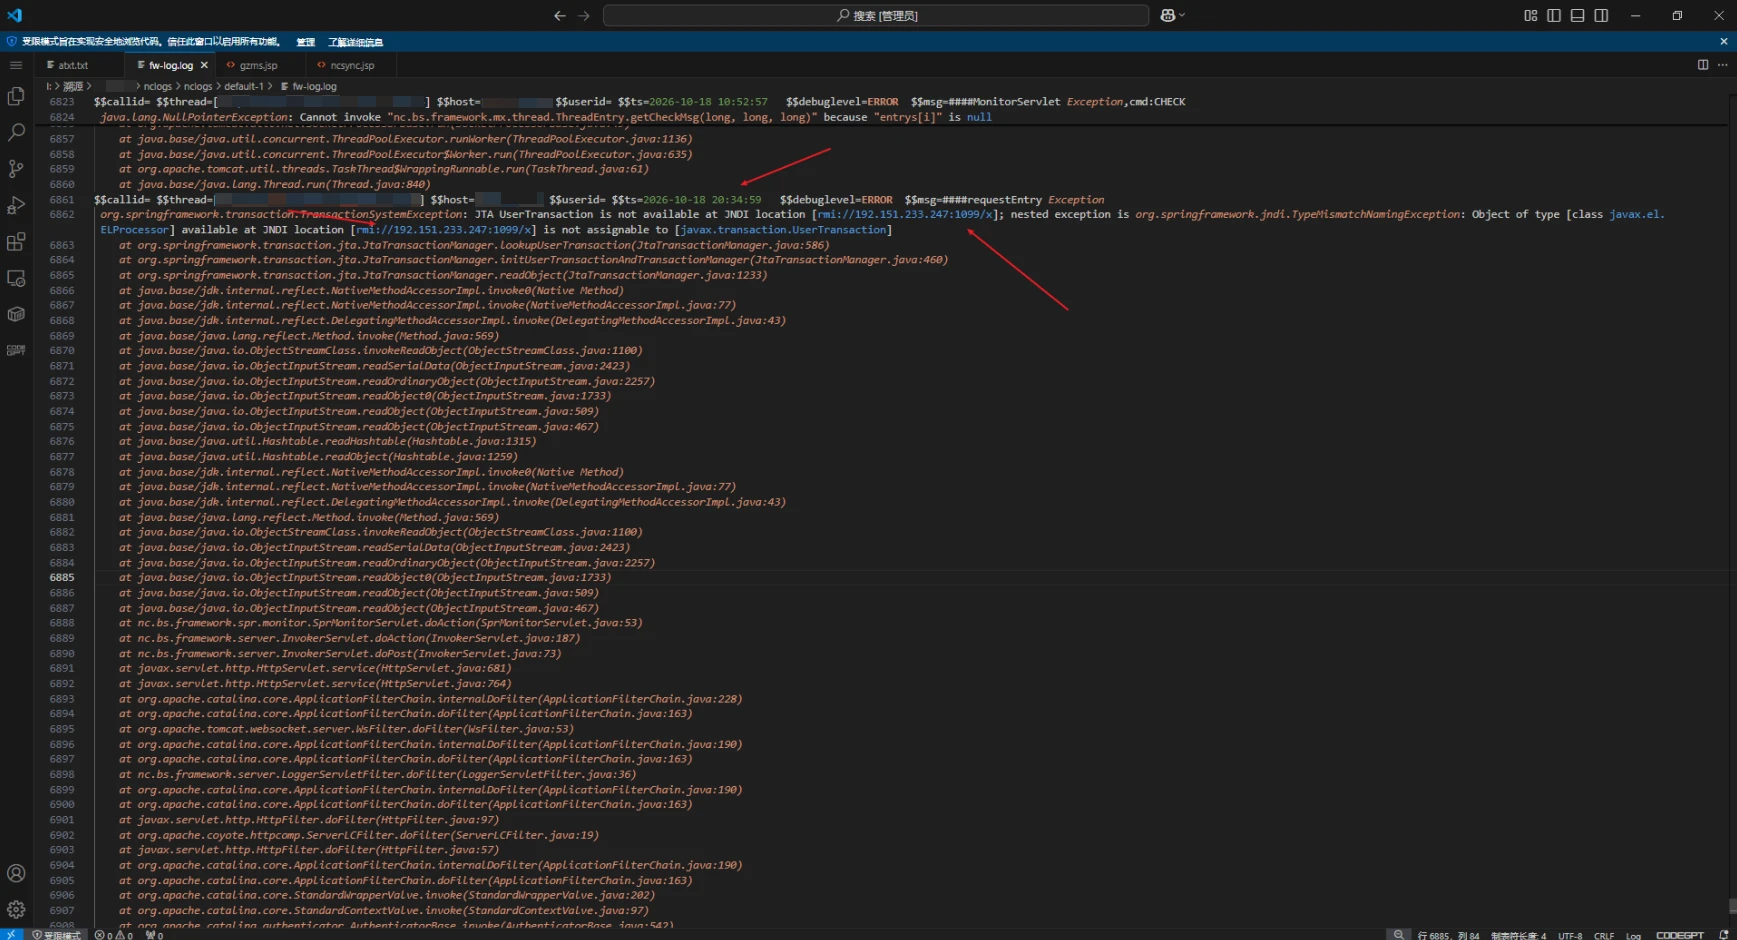This screenshot has height=940, width=1737.
Task: Click the 受限模式 status bar item
Action: [x=56, y=935]
